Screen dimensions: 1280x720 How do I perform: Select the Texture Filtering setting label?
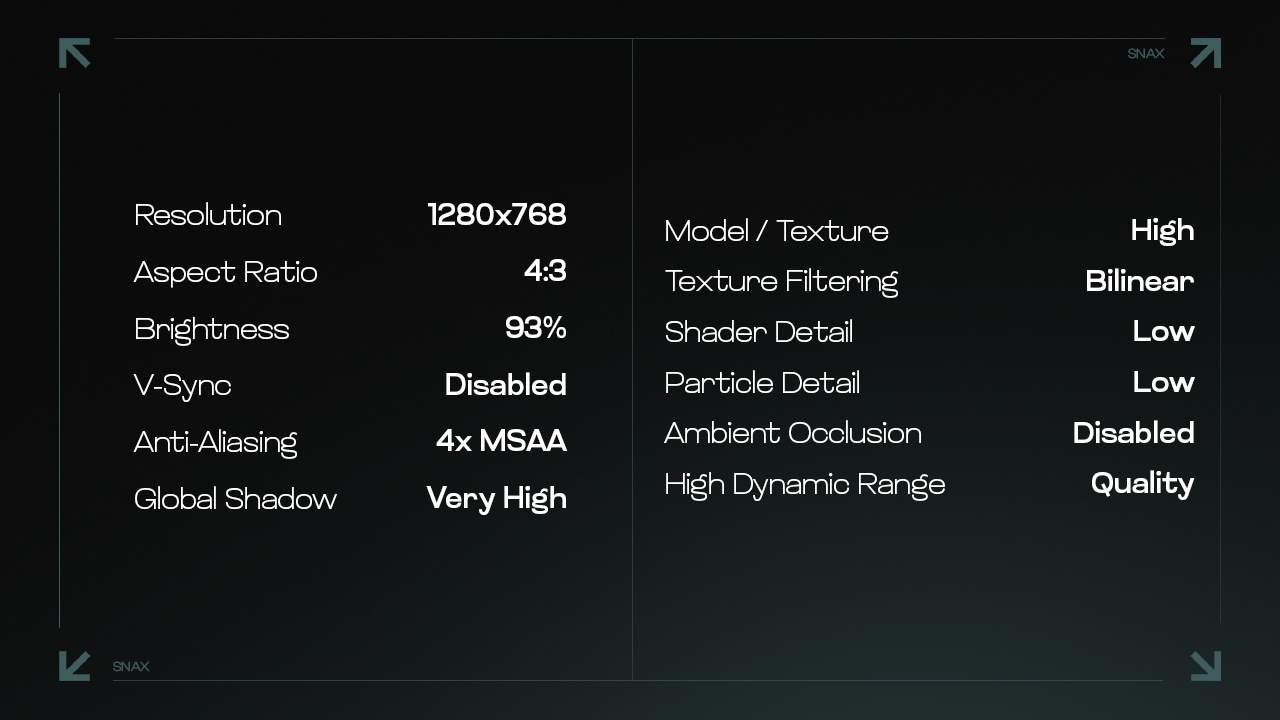[781, 282]
